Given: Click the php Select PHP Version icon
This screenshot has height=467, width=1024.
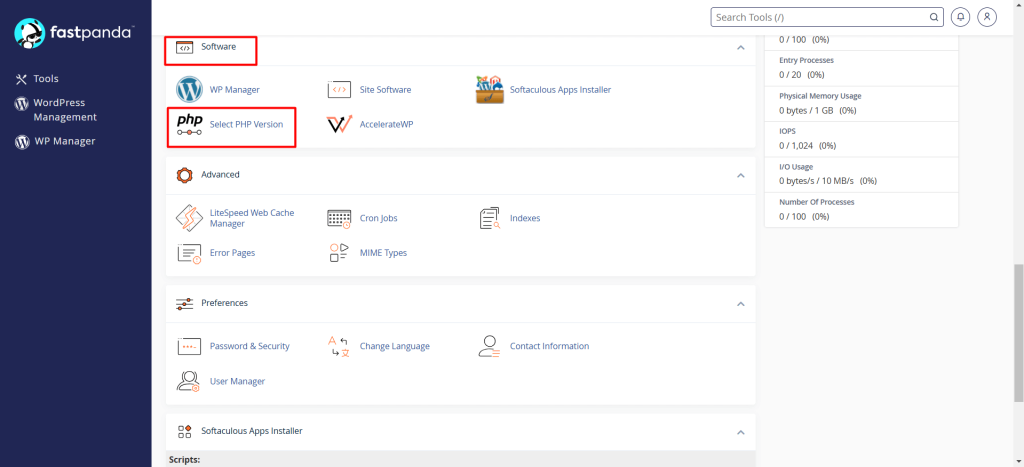Looking at the screenshot, I should point(189,124).
